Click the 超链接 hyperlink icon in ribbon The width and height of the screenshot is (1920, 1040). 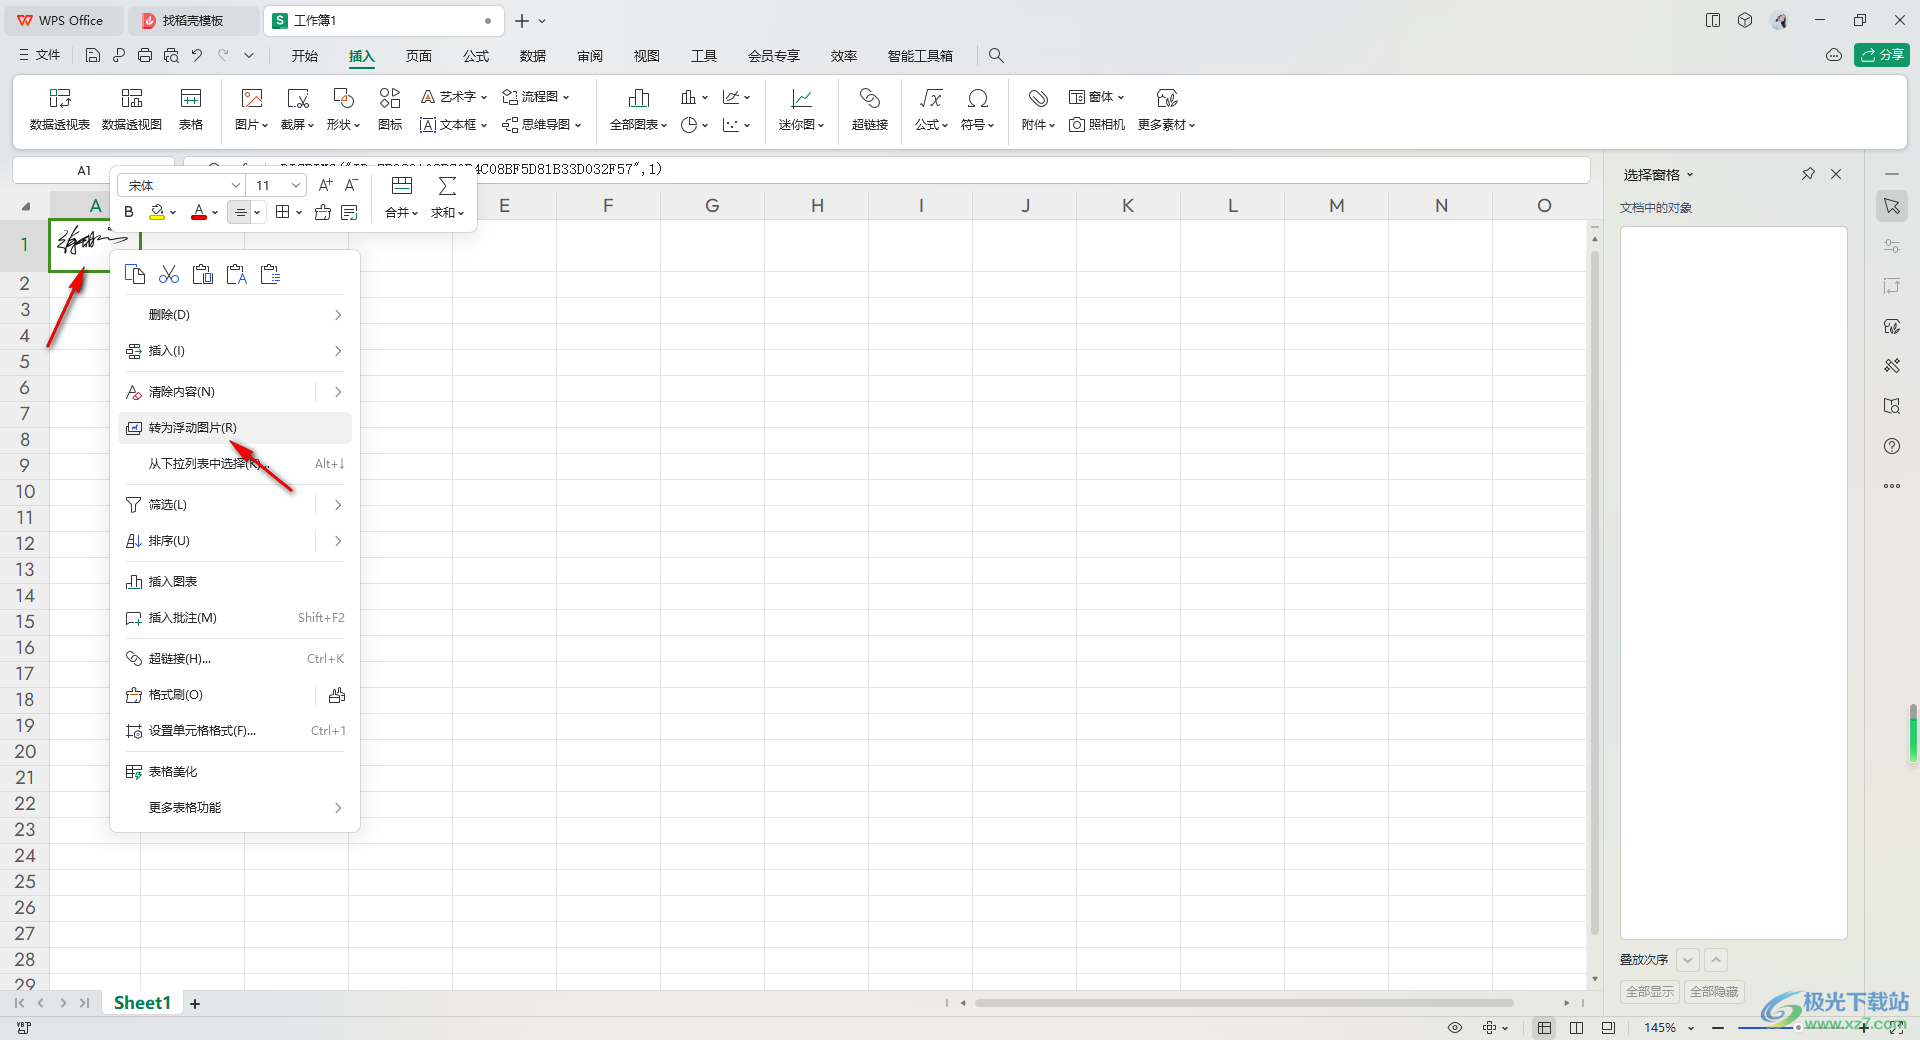tap(870, 109)
